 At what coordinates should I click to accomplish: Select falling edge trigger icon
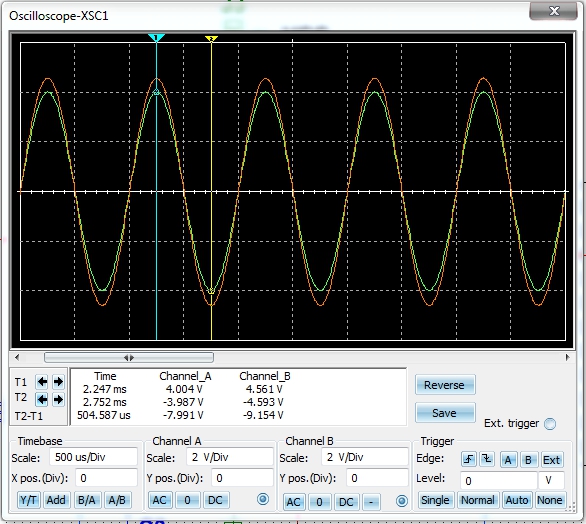[x=487, y=459]
